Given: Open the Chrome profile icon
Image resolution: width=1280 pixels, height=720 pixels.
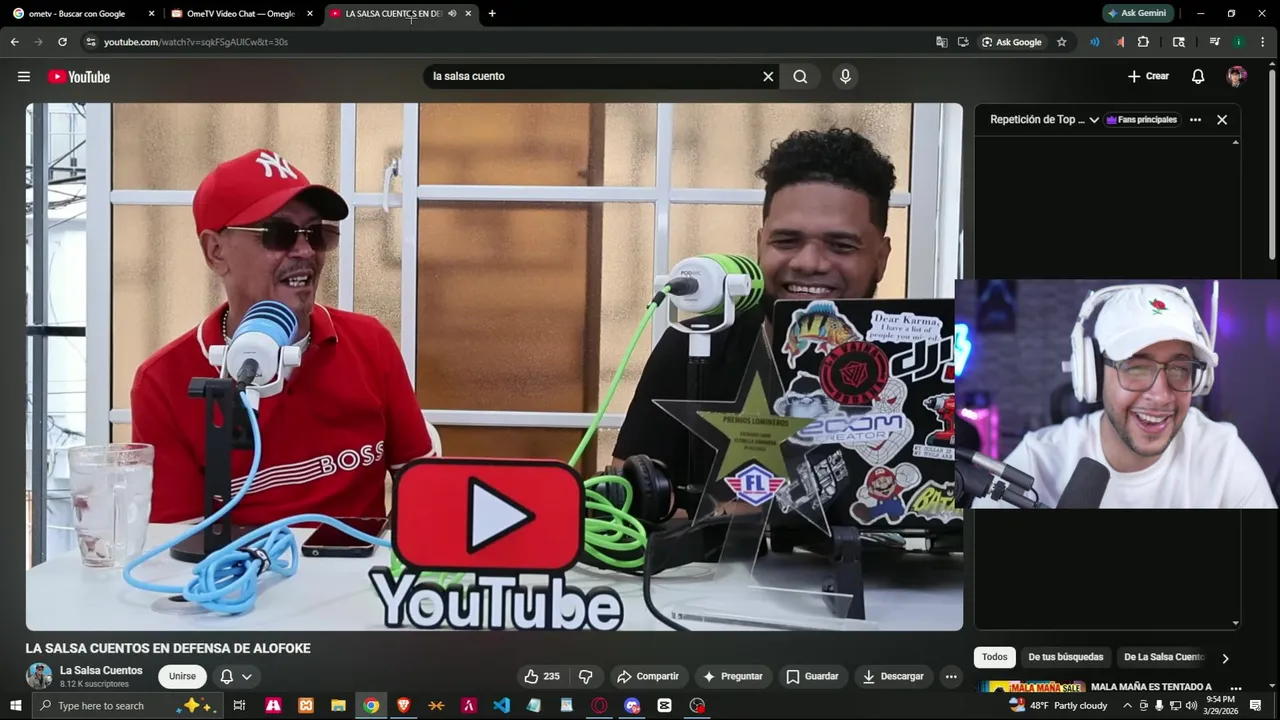Looking at the screenshot, I should (1238, 42).
